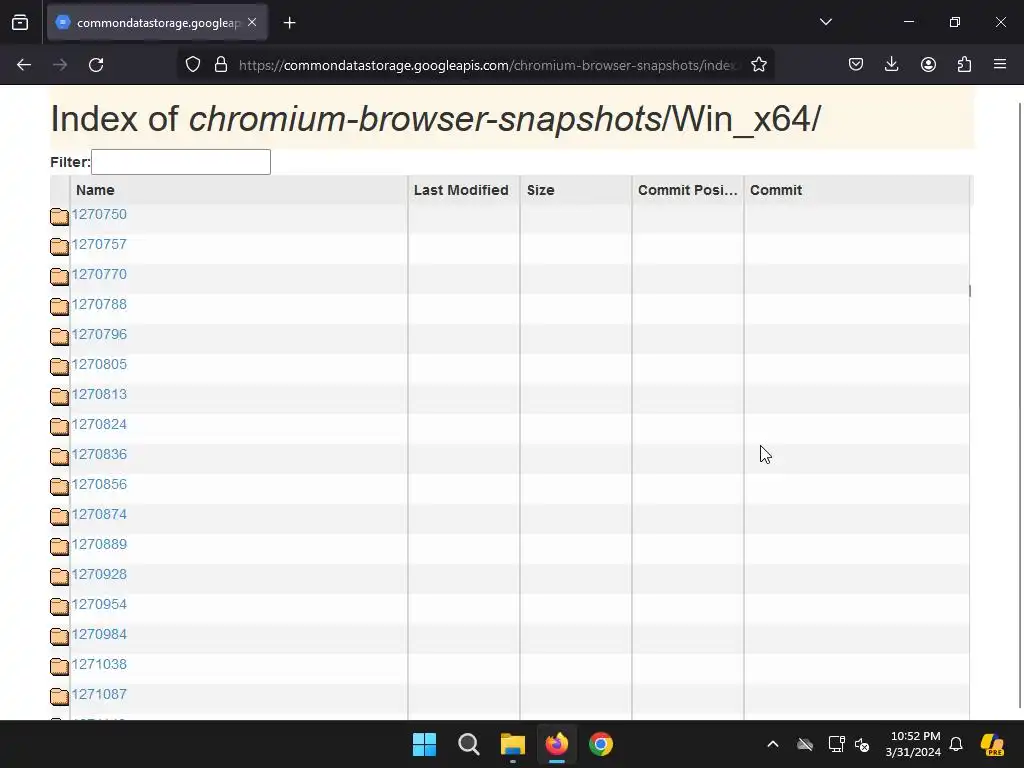The height and width of the screenshot is (768, 1024).
Task: Open folder 1270770
Action: 99,274
